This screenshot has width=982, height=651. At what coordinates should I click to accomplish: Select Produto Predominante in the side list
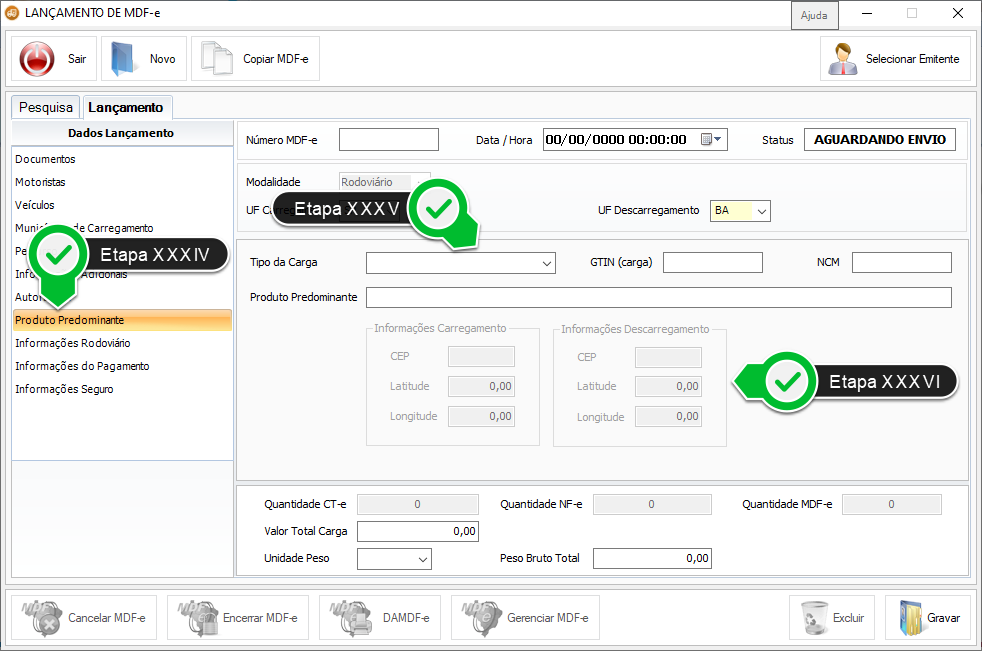click(x=122, y=320)
